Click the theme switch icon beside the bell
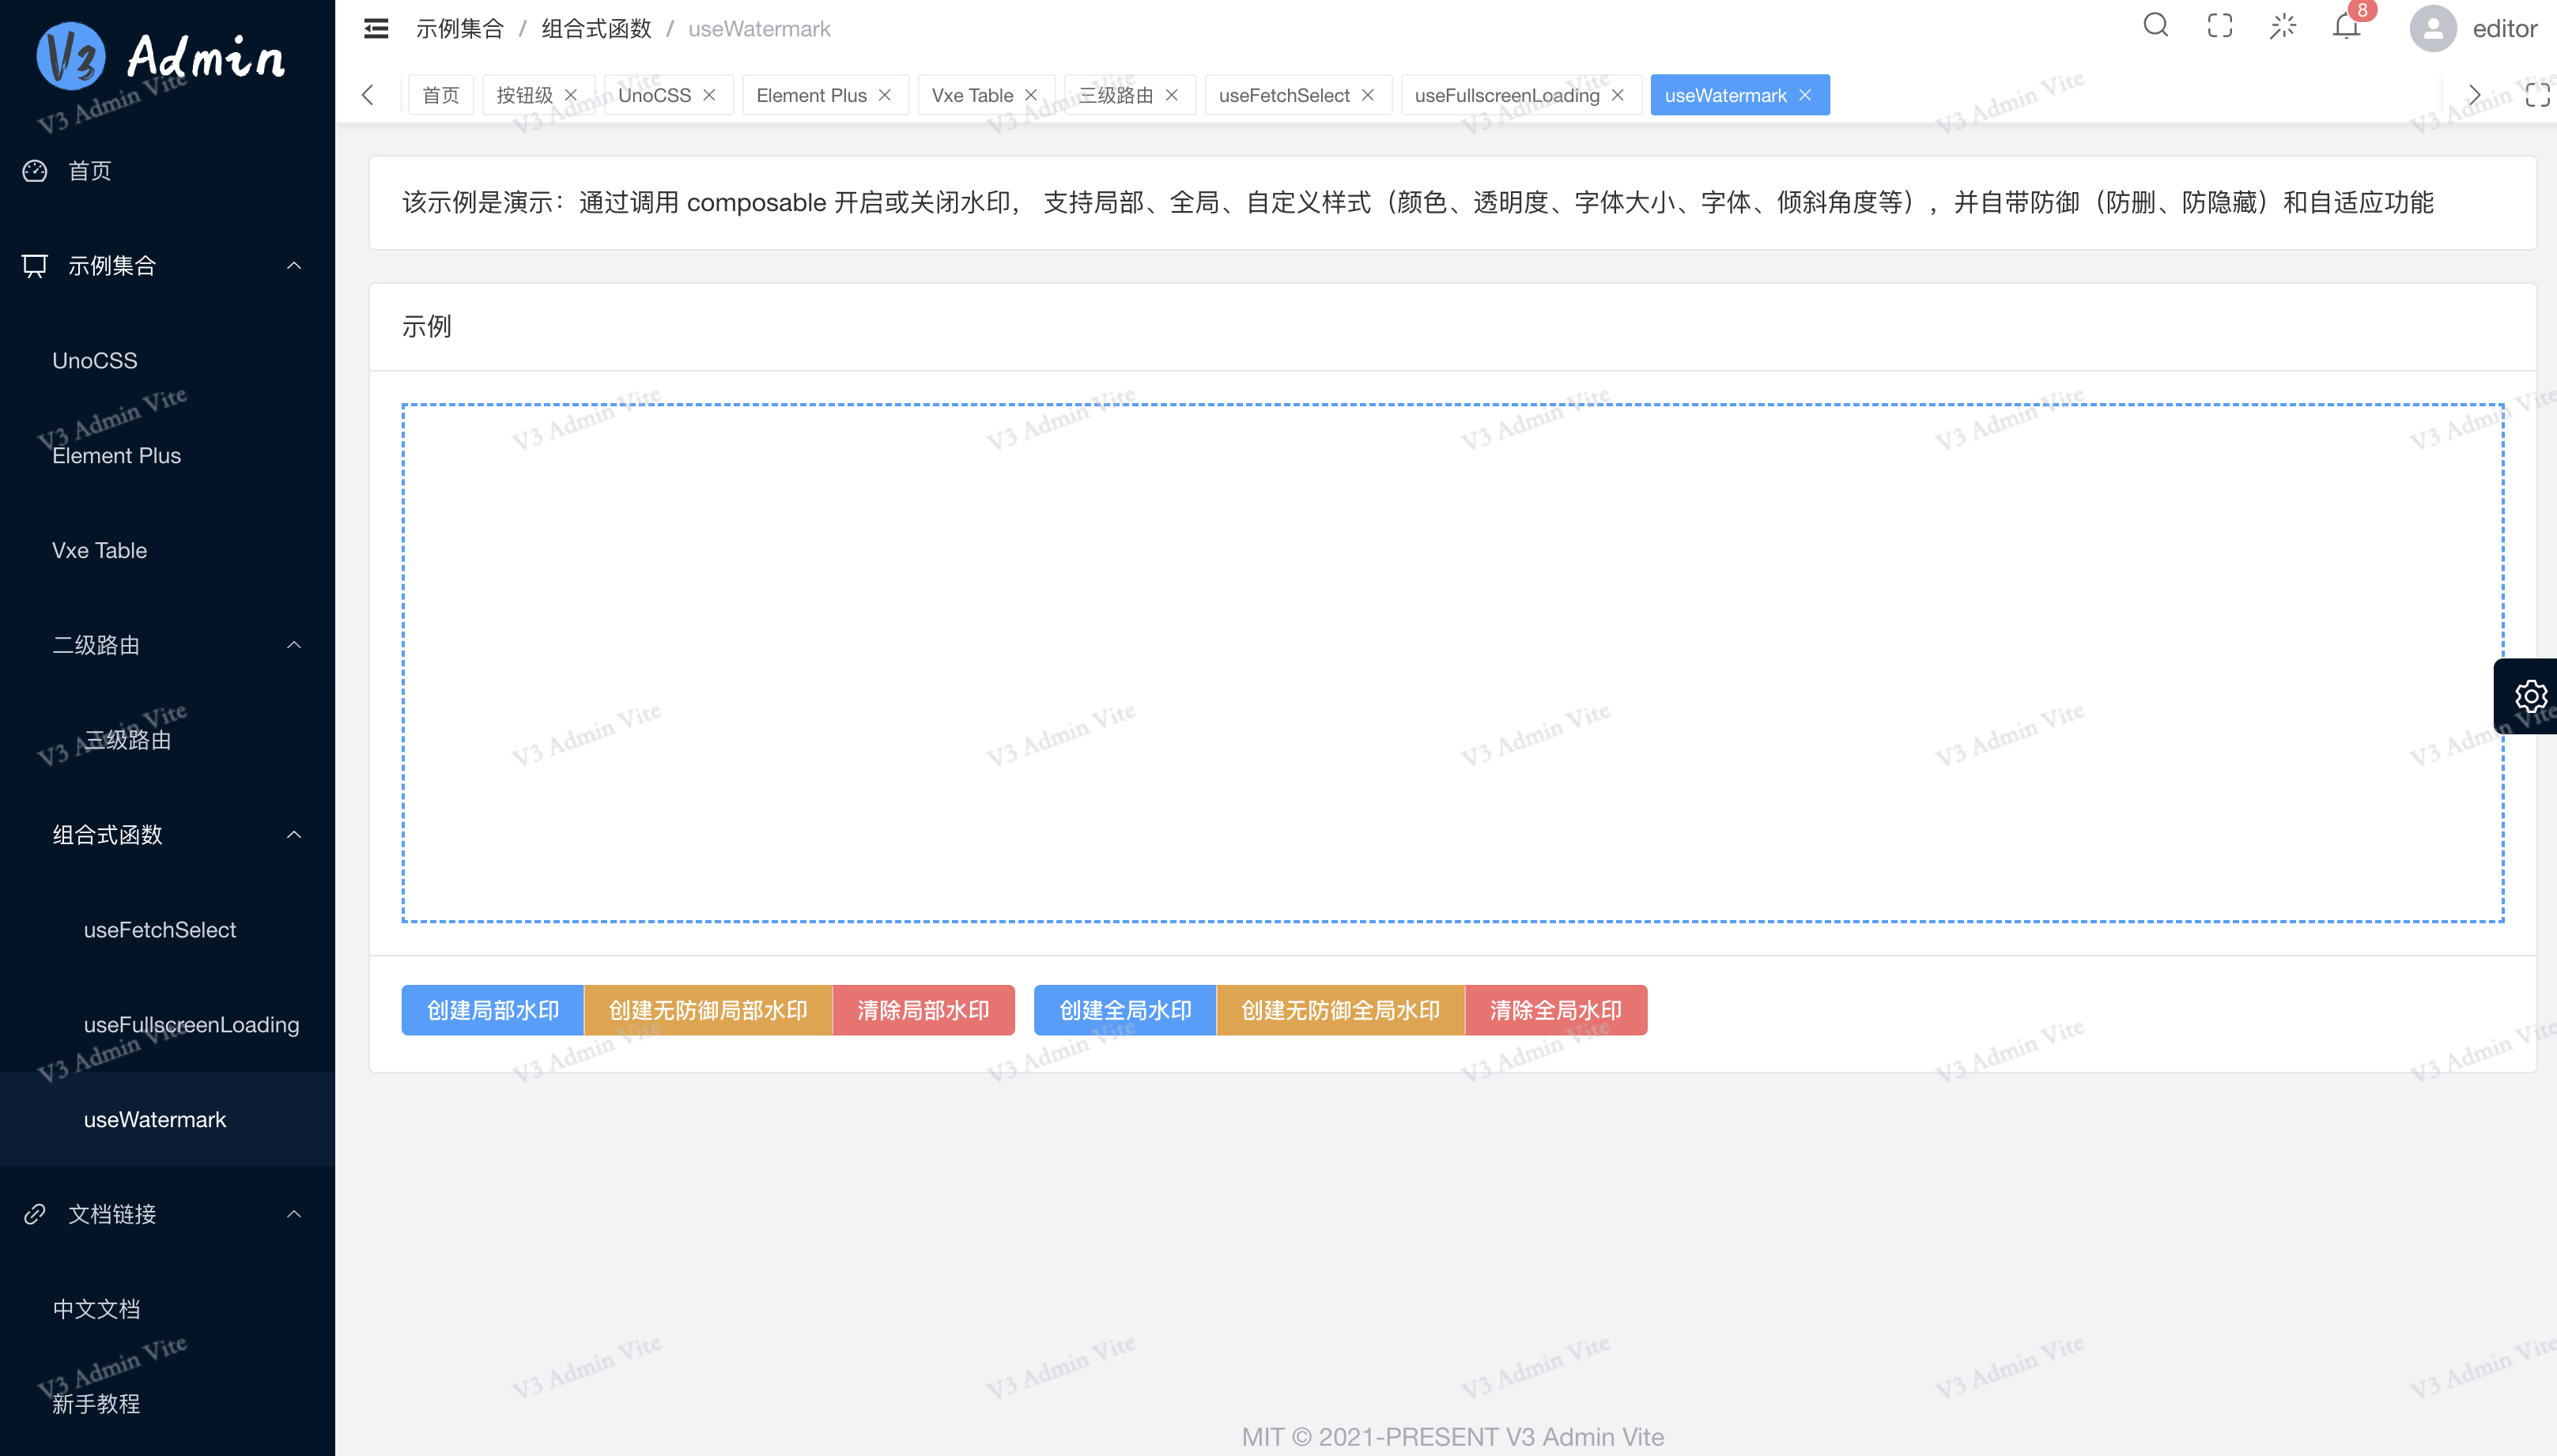The width and height of the screenshot is (2557, 1456). 2282,25
